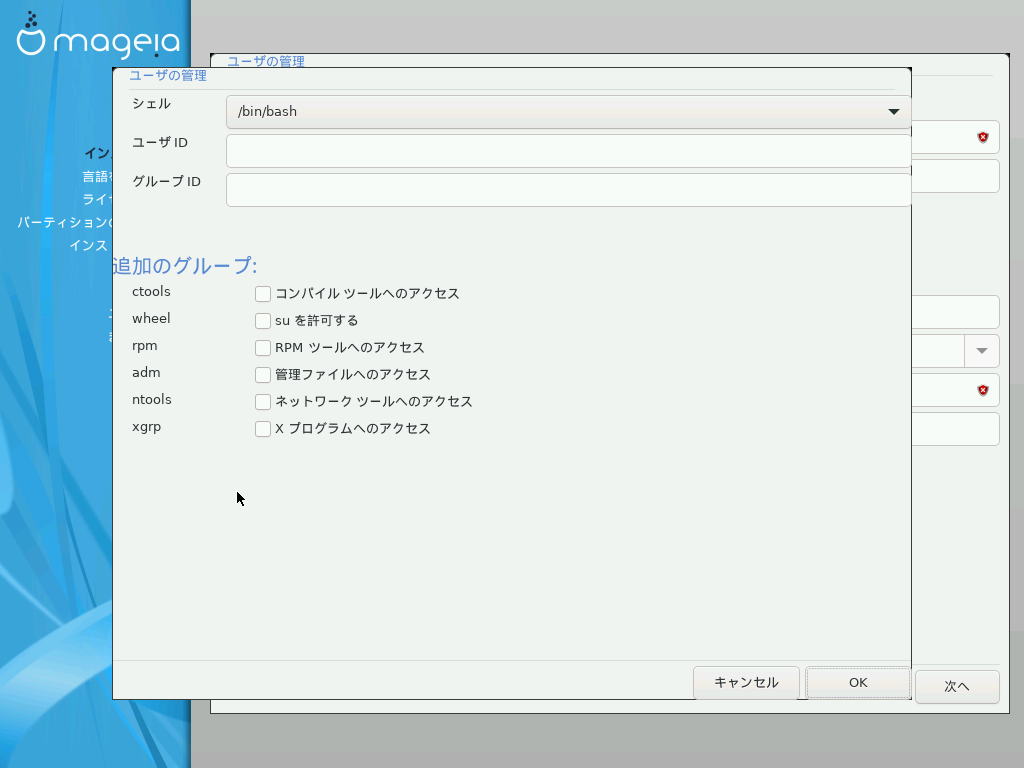Focus the グループ ID input field

coord(568,190)
